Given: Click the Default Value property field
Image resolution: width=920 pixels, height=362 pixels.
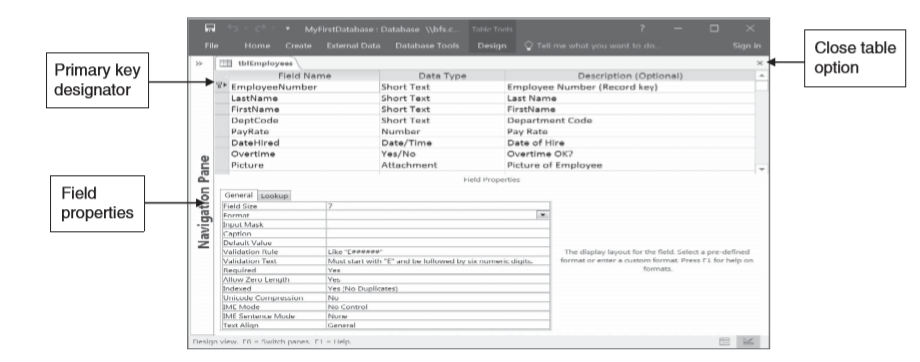Looking at the screenshot, I should click(438, 243).
